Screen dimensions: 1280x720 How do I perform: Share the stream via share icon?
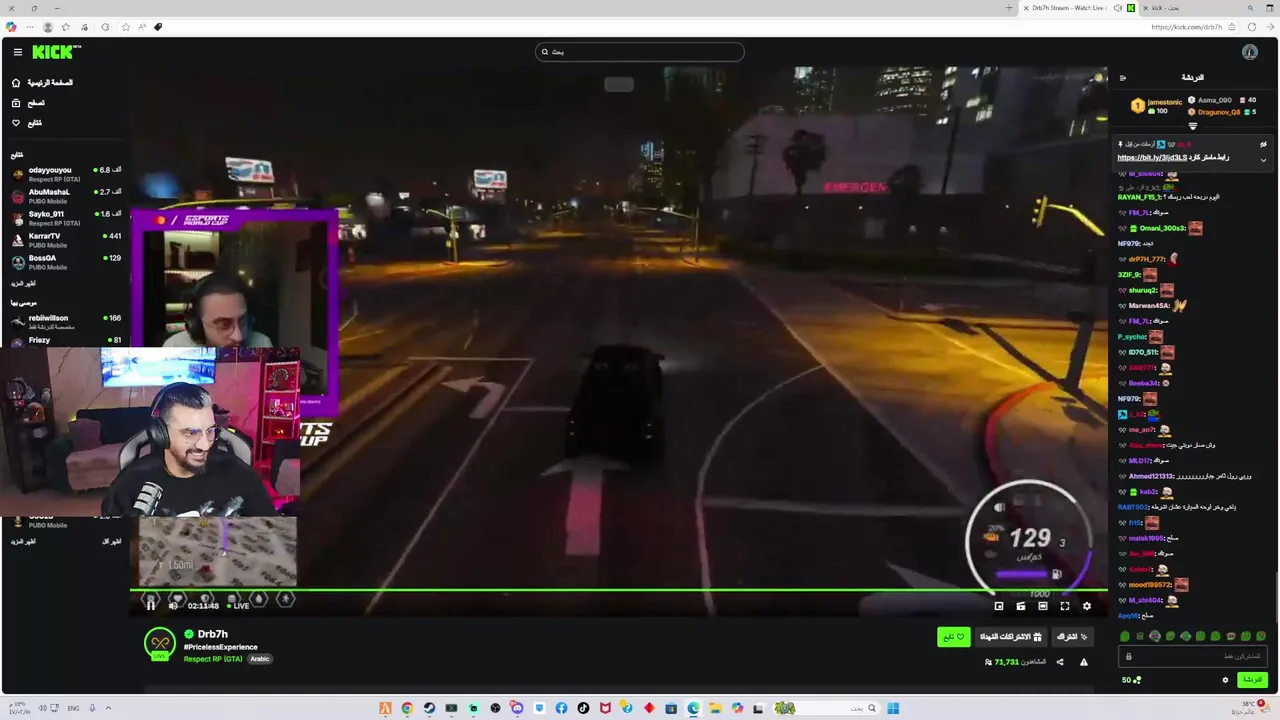tap(1060, 662)
